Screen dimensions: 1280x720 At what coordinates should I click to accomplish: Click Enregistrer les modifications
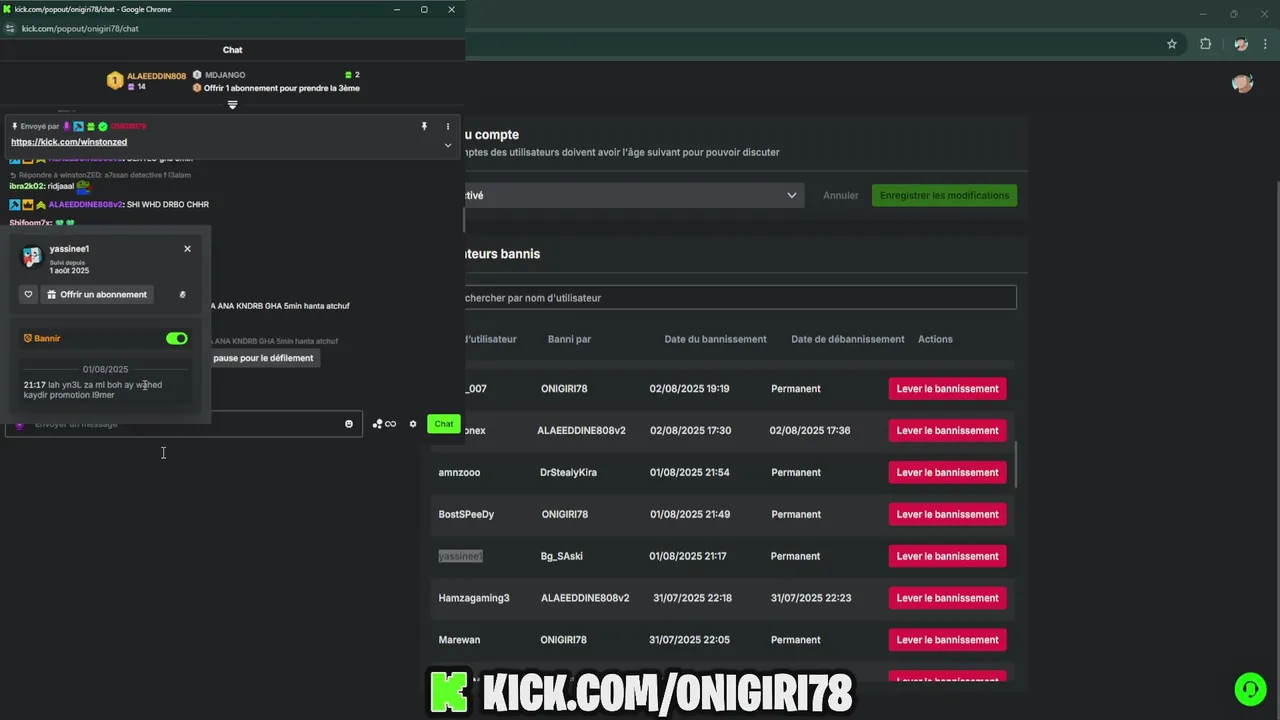(x=944, y=195)
